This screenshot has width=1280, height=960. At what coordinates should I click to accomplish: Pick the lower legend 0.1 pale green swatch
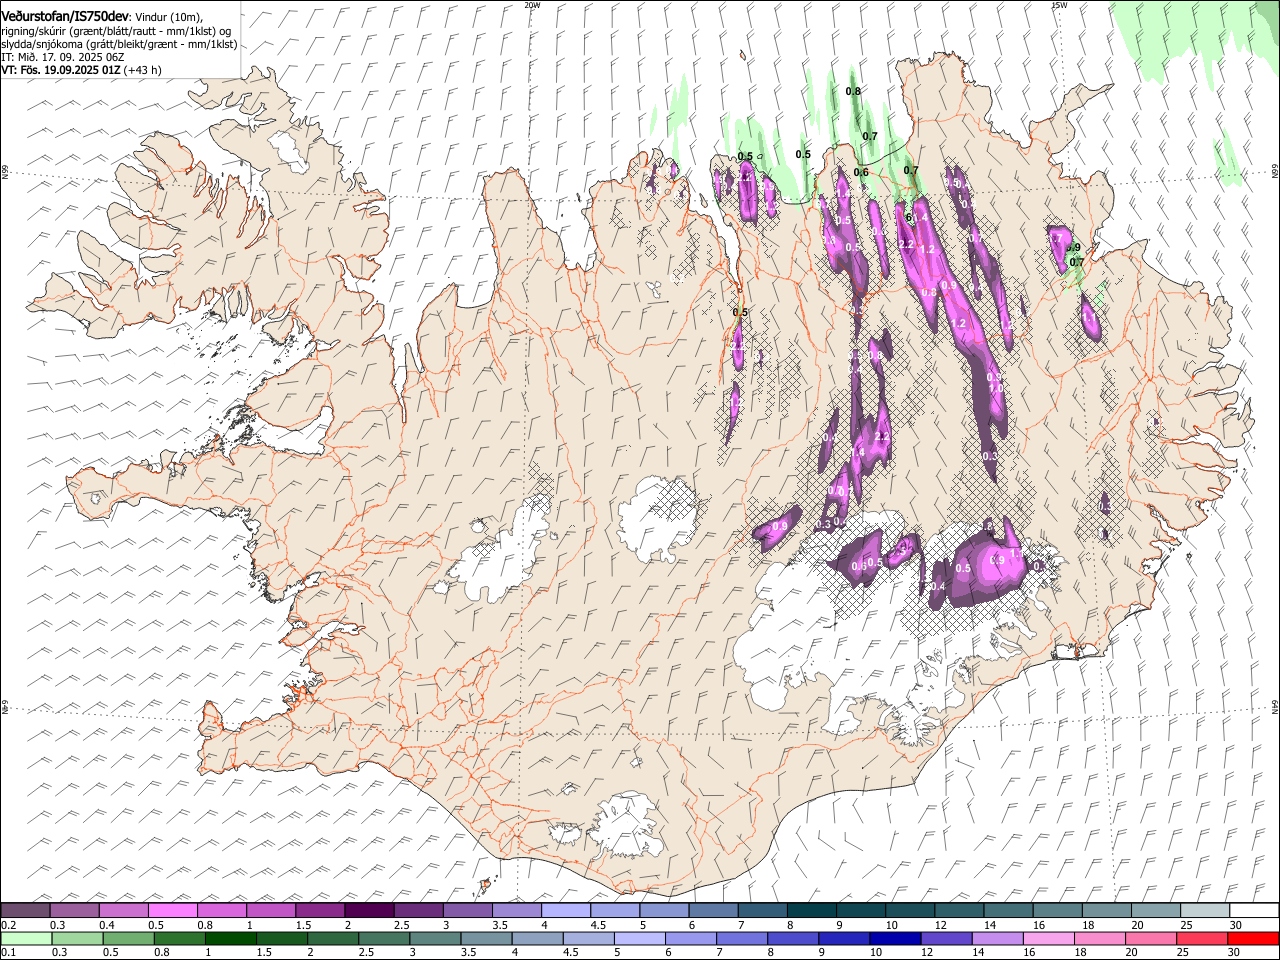coord(26,938)
